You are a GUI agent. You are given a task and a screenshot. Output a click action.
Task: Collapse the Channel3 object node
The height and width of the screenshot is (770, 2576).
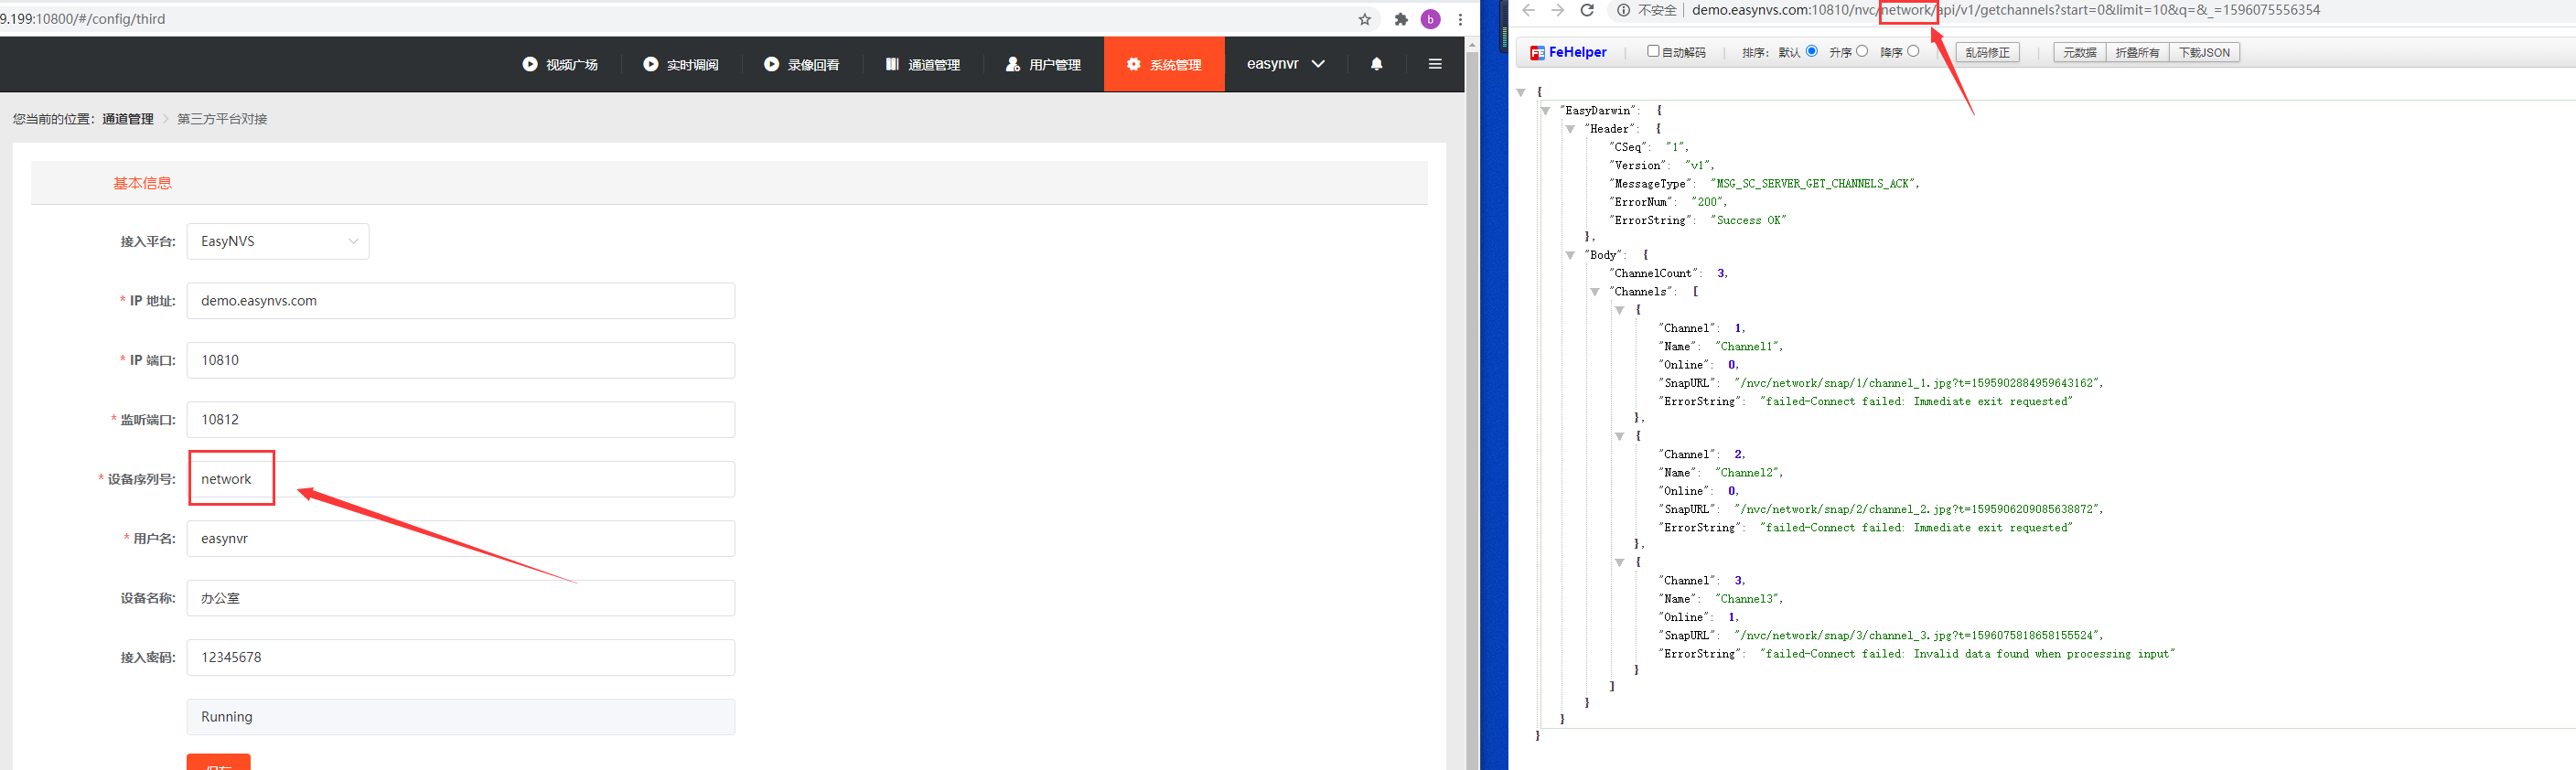coord(1619,562)
